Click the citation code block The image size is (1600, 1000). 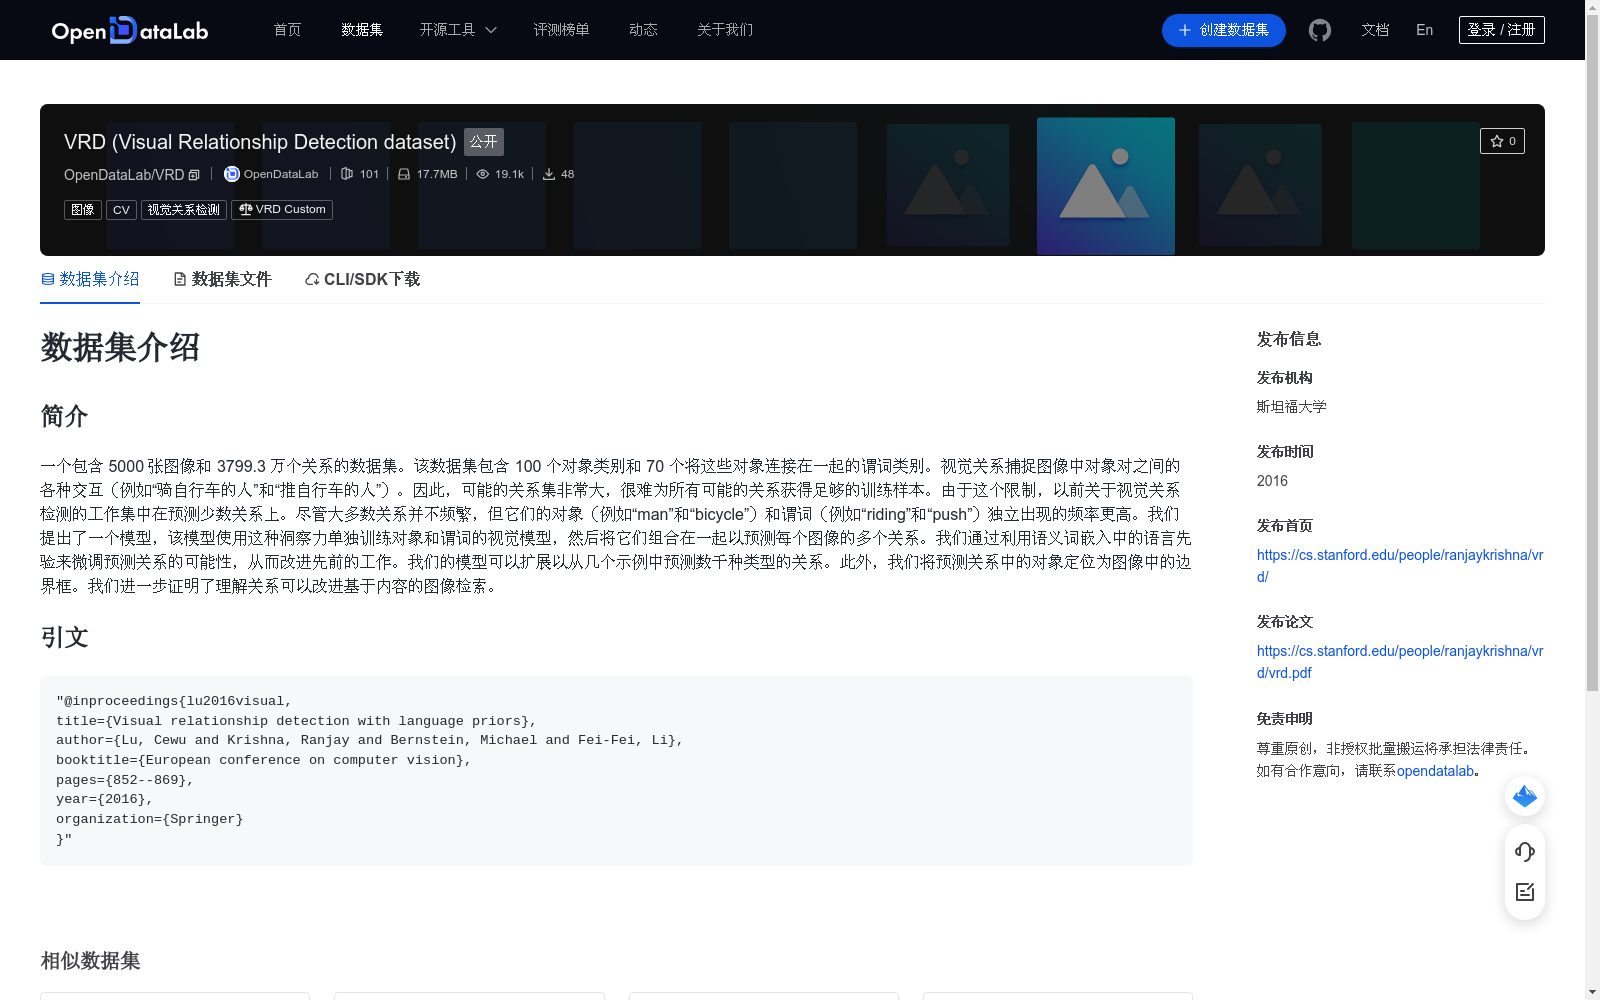pyautogui.click(x=616, y=770)
